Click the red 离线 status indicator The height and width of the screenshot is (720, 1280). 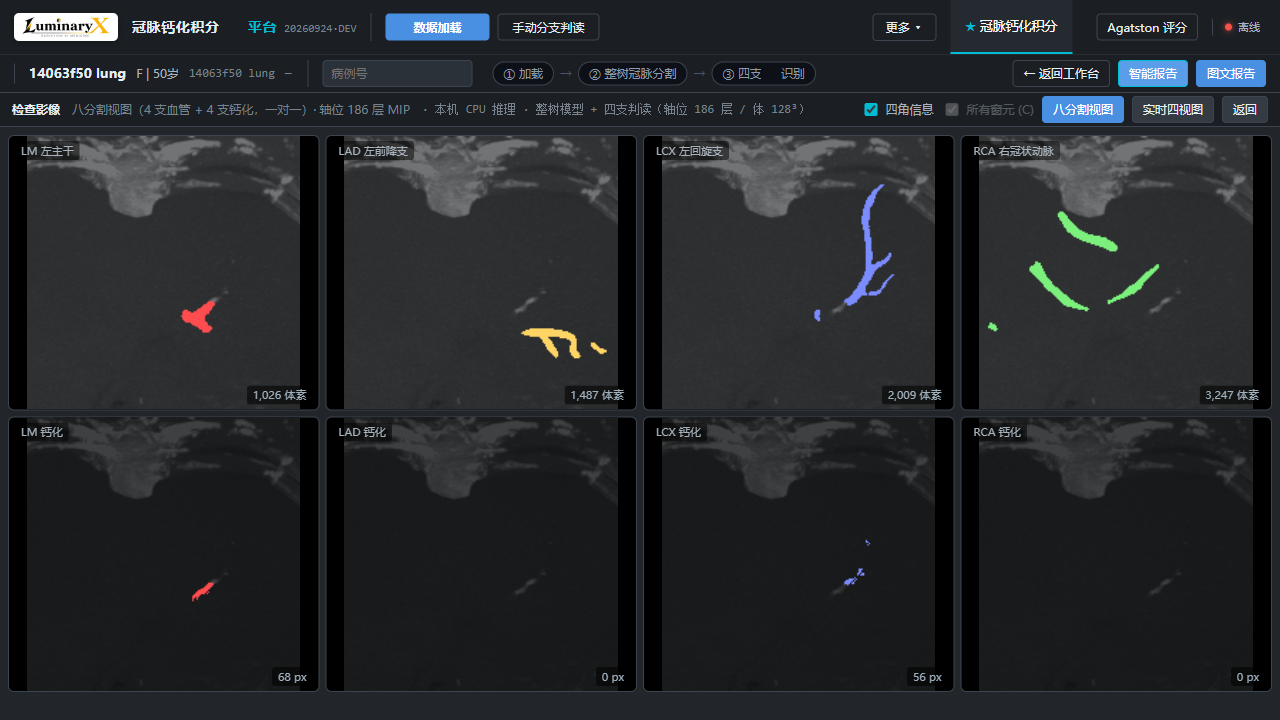(1242, 27)
